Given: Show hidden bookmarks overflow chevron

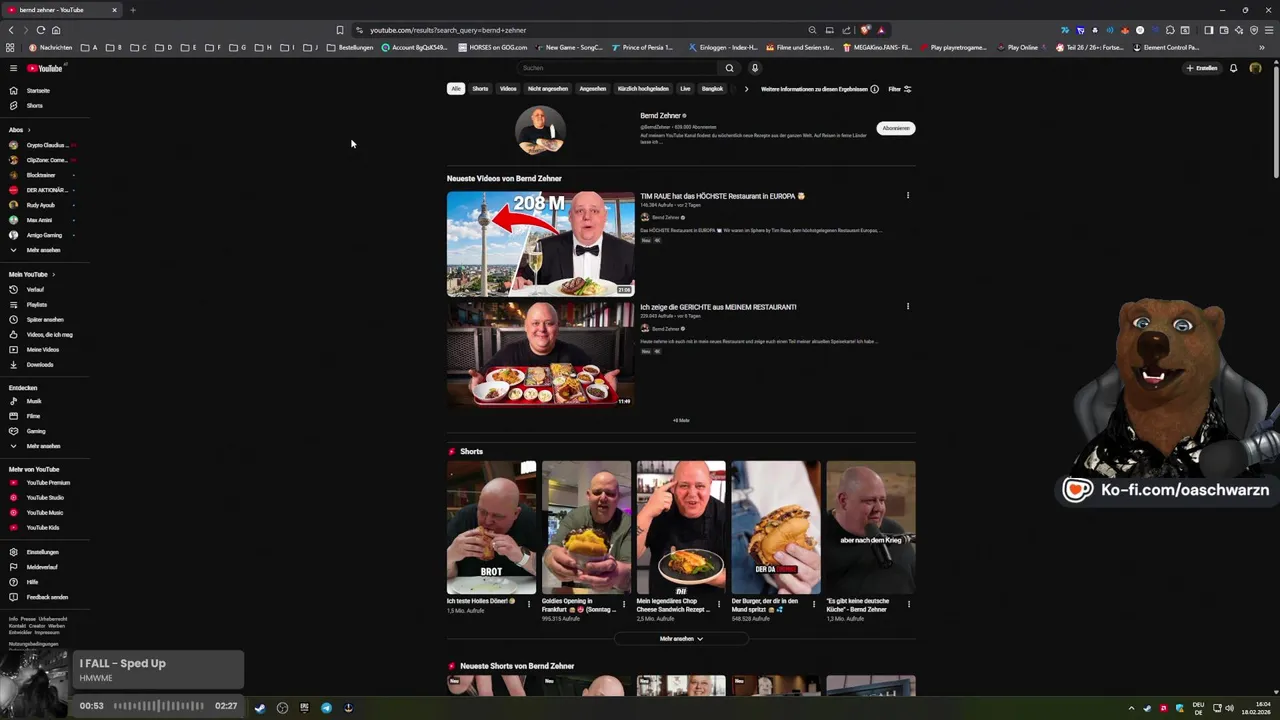Looking at the screenshot, I should point(1262,47).
